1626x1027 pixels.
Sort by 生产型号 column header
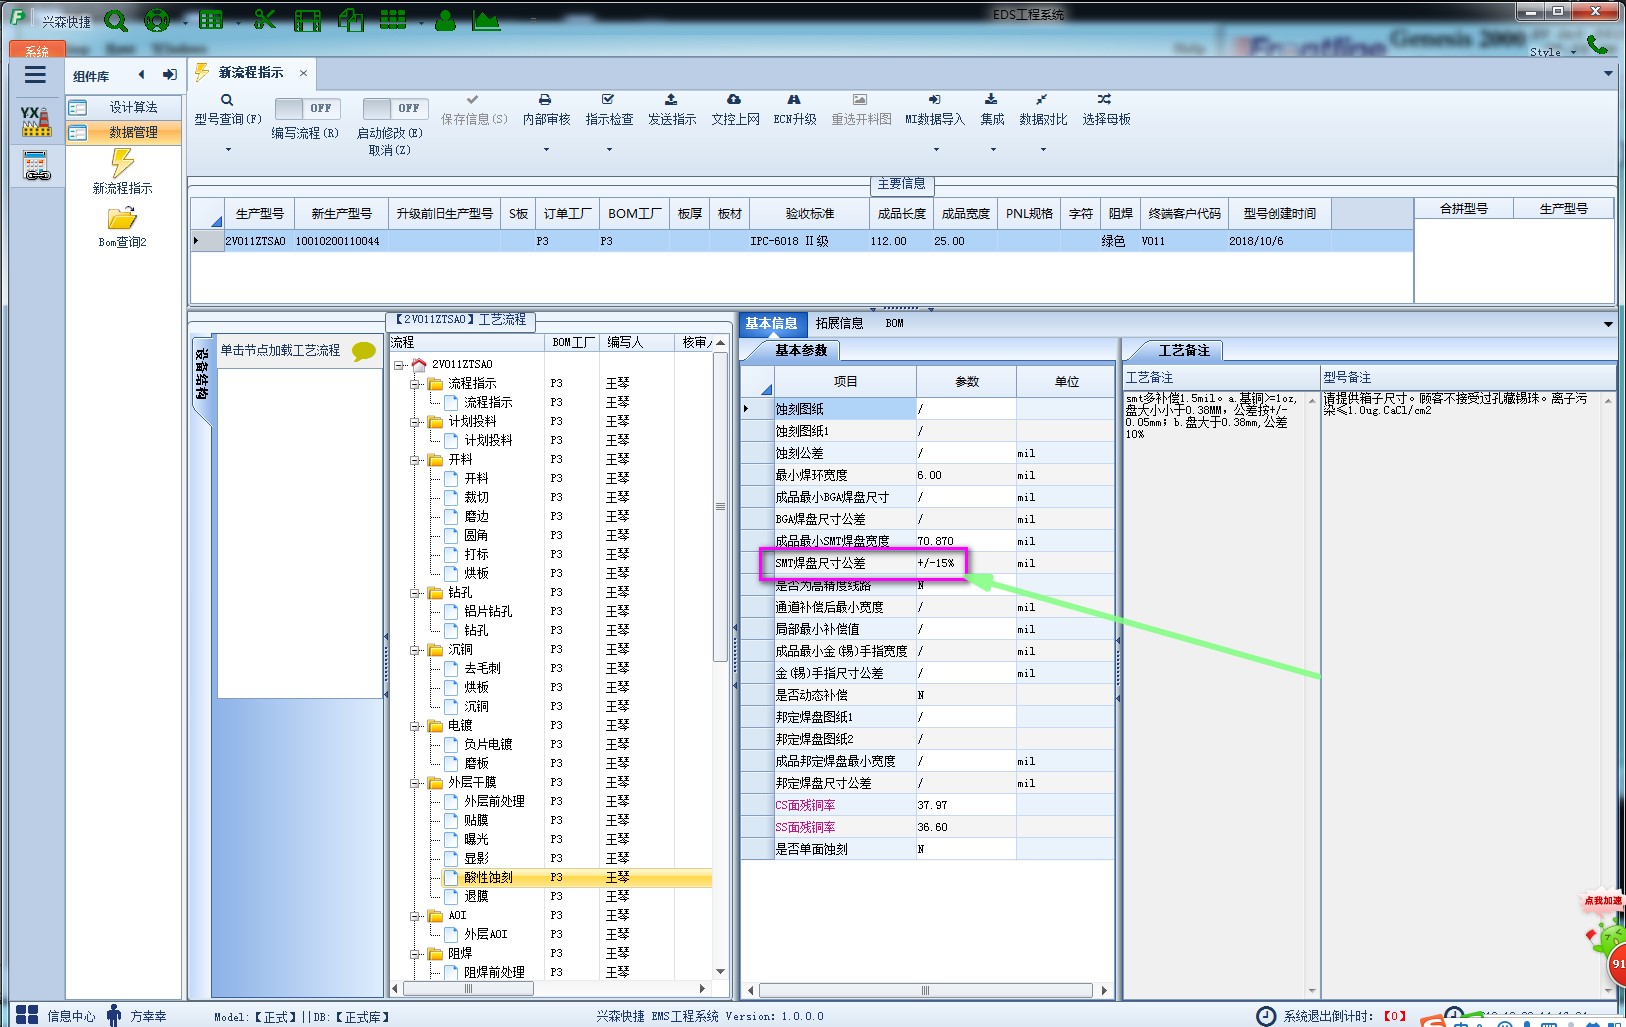[x=259, y=214]
